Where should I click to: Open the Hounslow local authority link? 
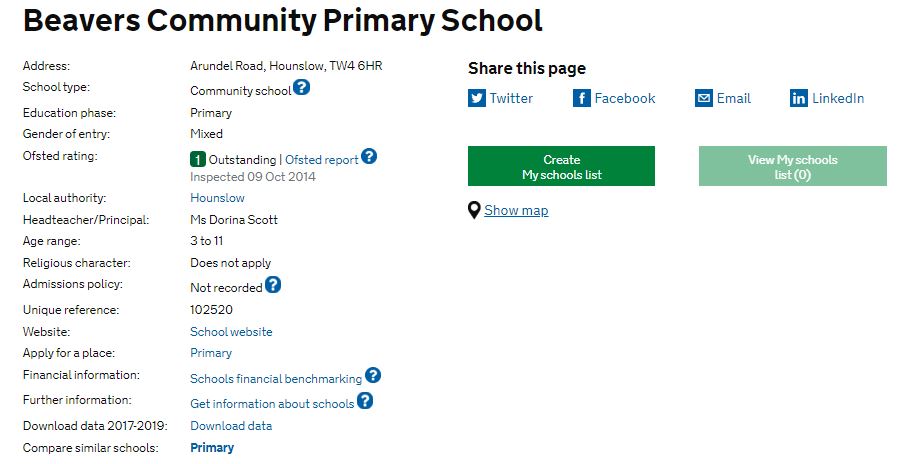[217, 198]
